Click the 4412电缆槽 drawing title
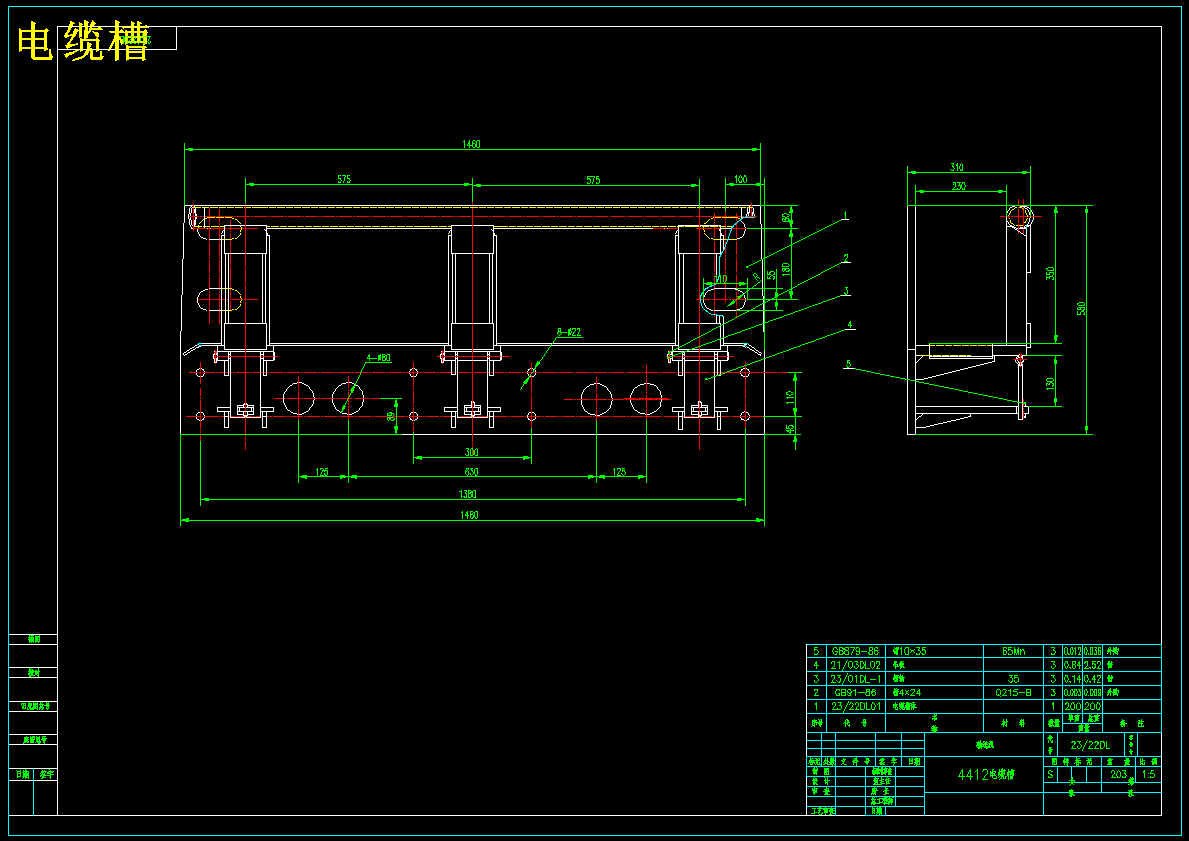 point(985,775)
